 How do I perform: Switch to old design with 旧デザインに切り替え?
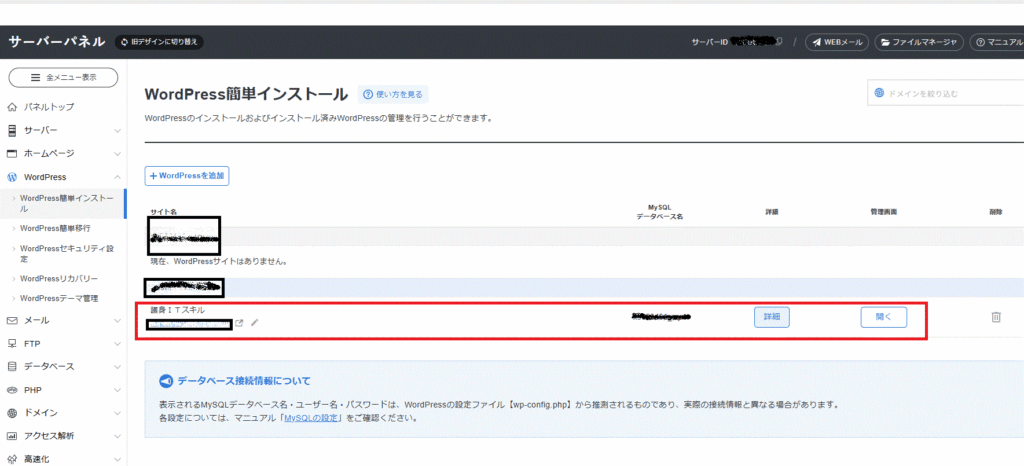[x=159, y=42]
